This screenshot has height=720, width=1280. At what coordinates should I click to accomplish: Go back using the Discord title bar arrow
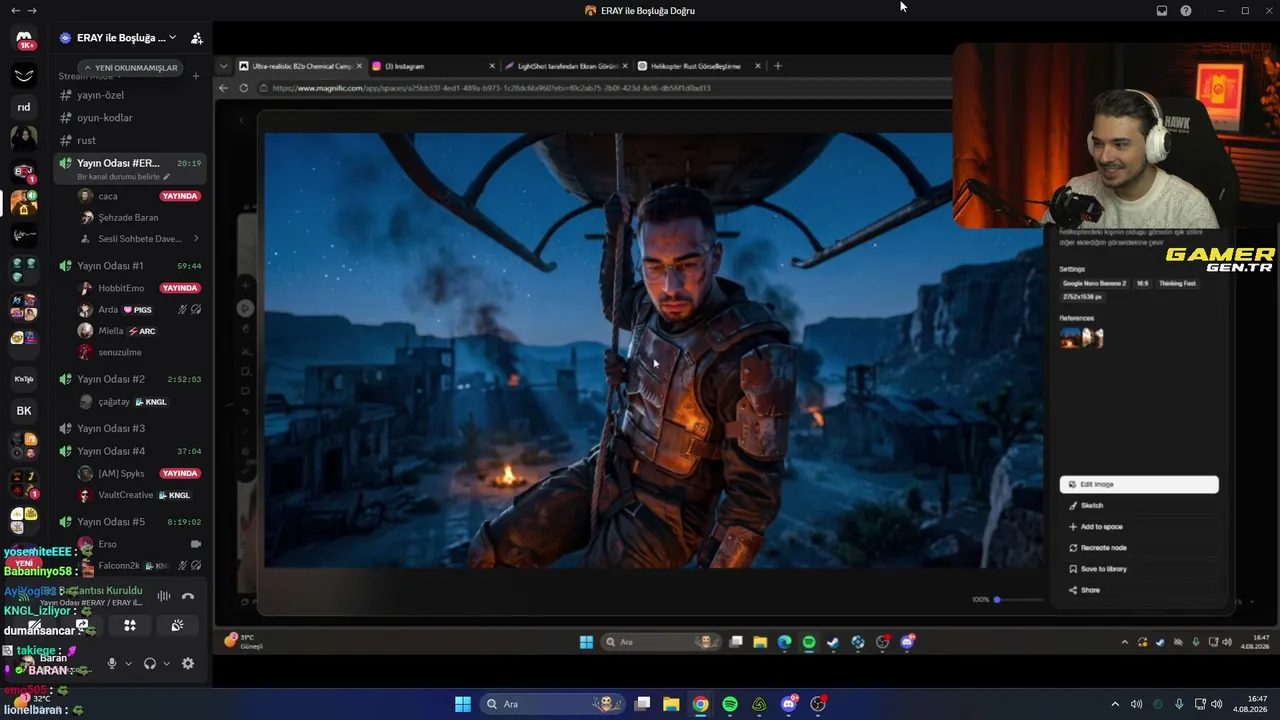[x=15, y=11]
